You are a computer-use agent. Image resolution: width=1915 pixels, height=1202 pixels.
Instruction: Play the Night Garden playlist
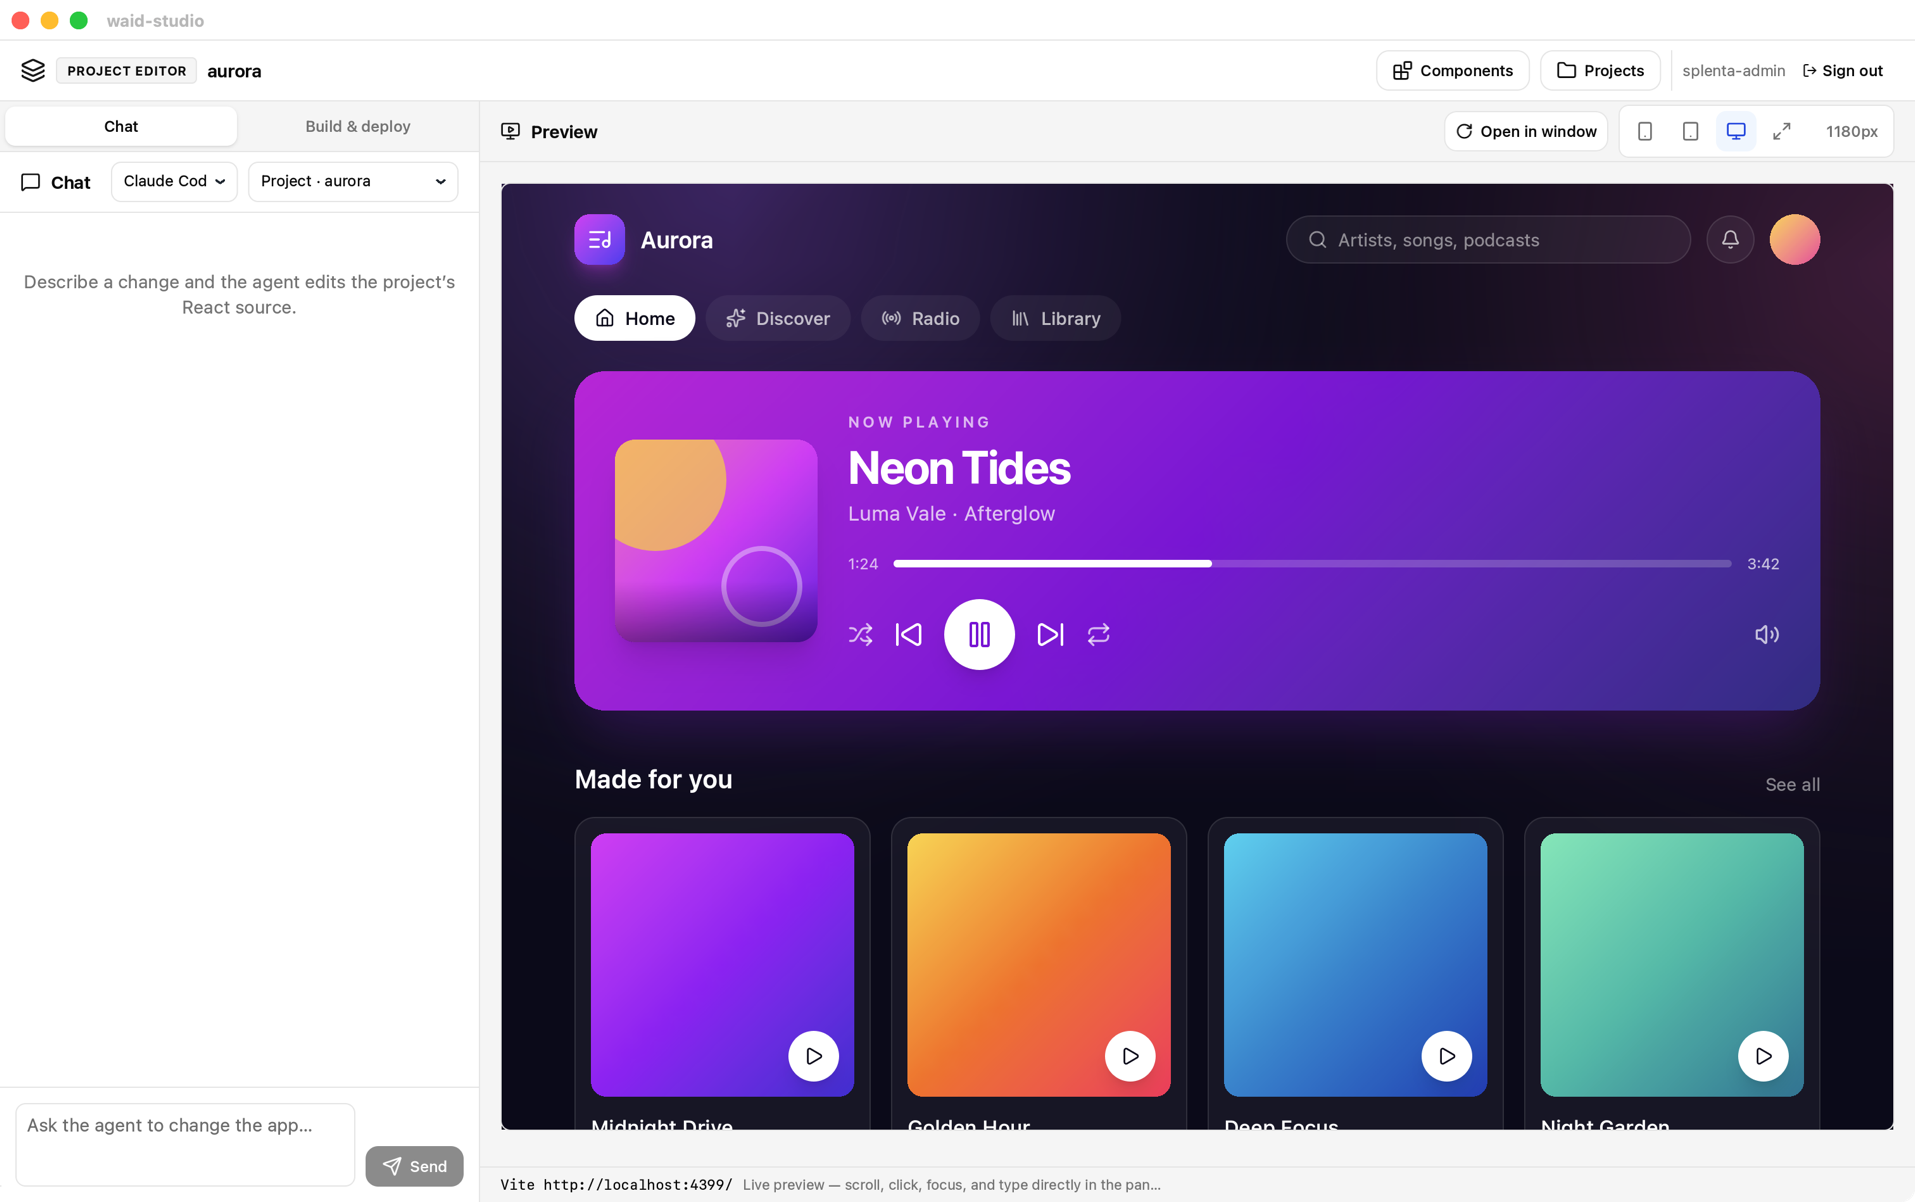tap(1763, 1056)
